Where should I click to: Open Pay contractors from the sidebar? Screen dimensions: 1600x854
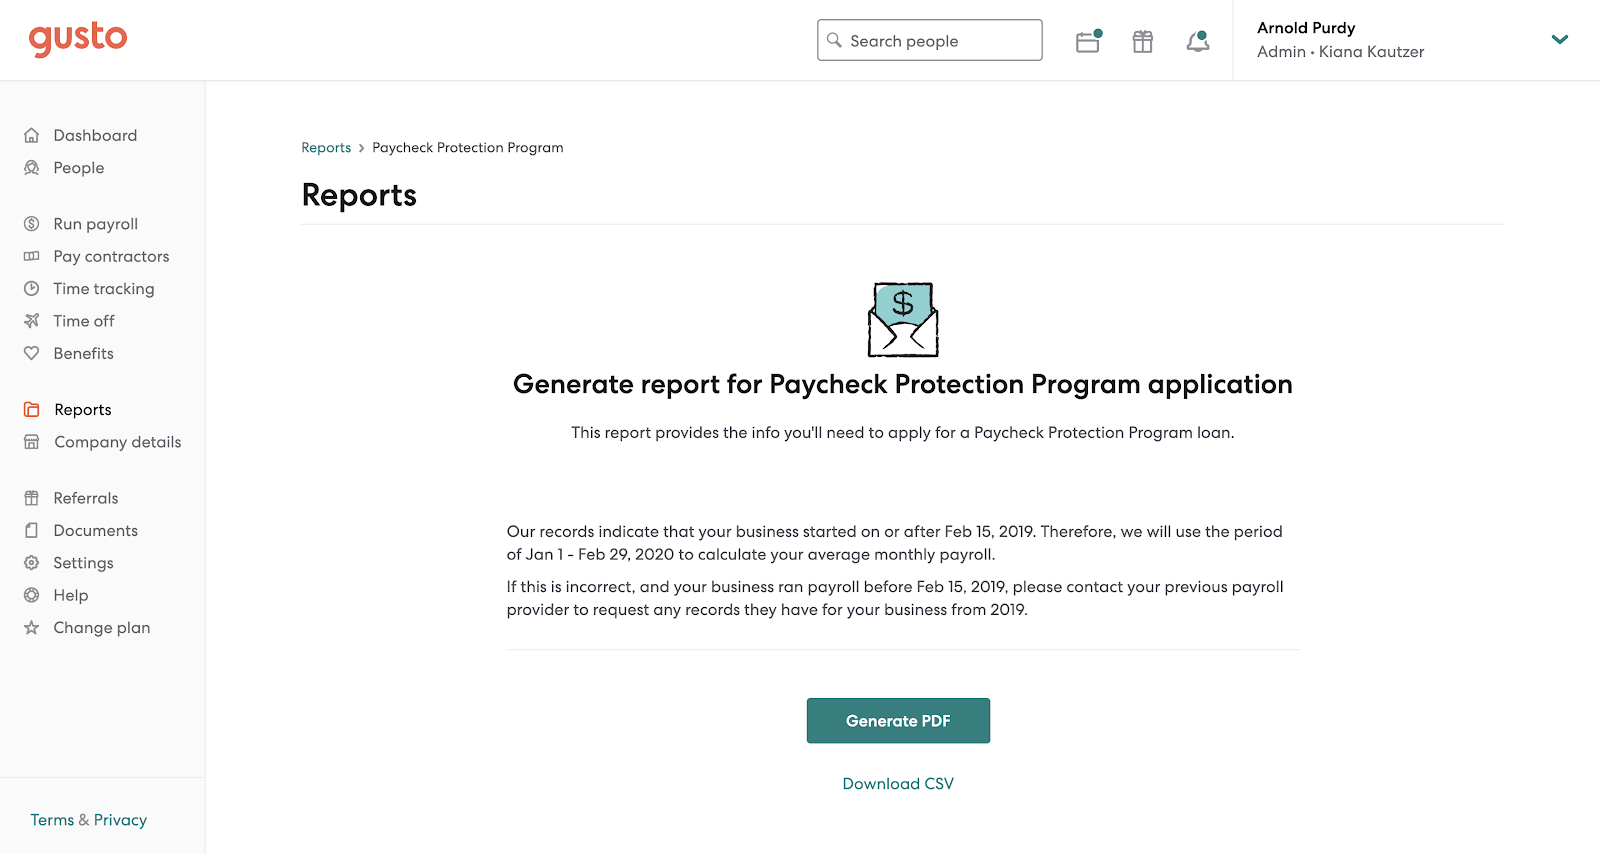point(112,257)
